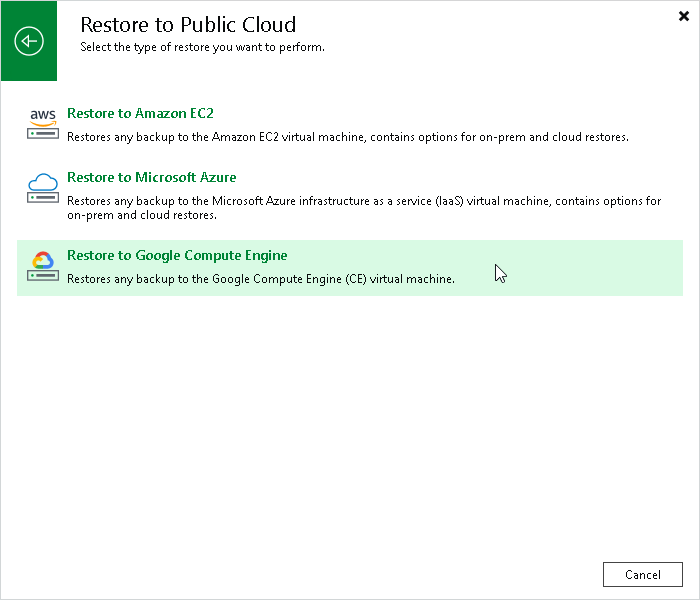
Task: Click the server icon beneath the Google Cloud logo
Action: (43, 275)
